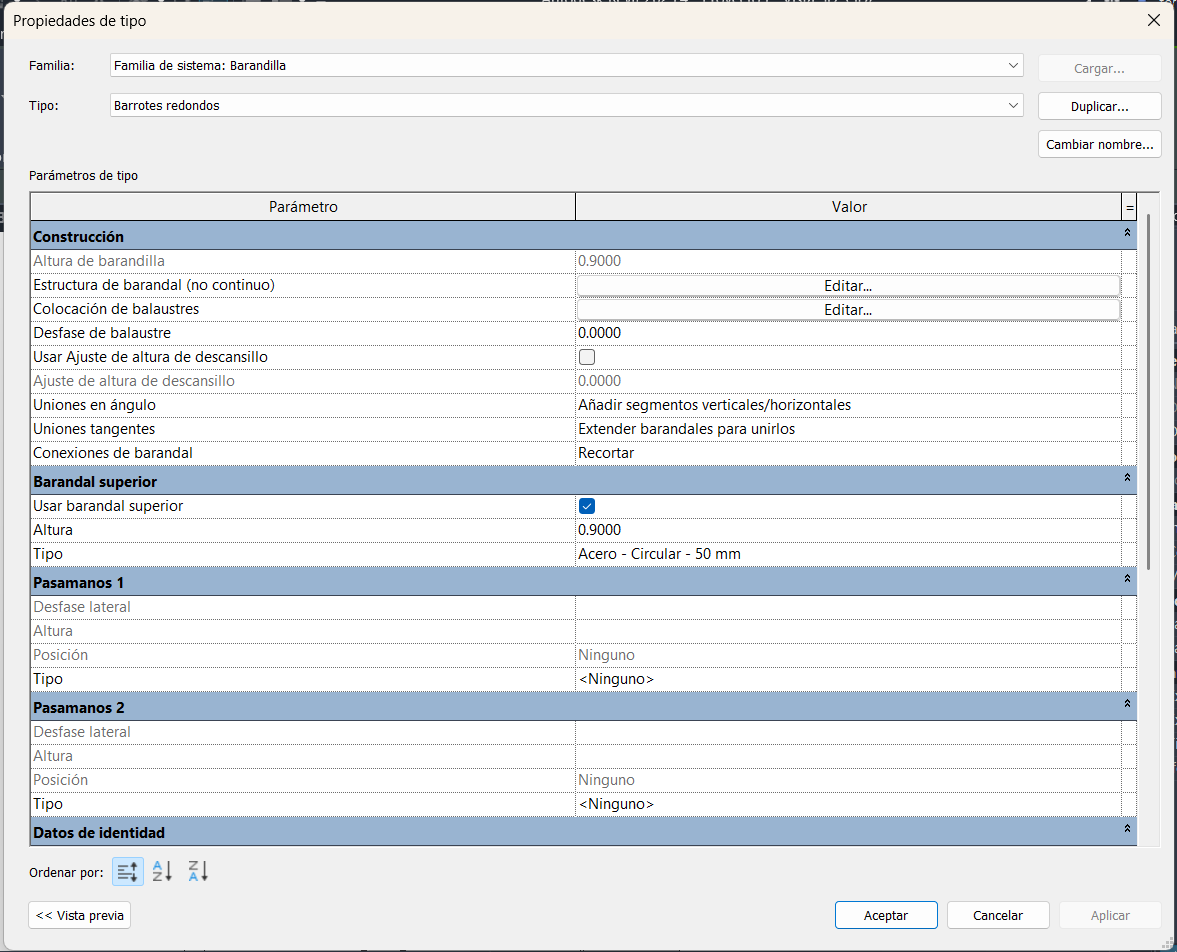
Task: Select the Uniones en ángulo value field
Action: 847,405
